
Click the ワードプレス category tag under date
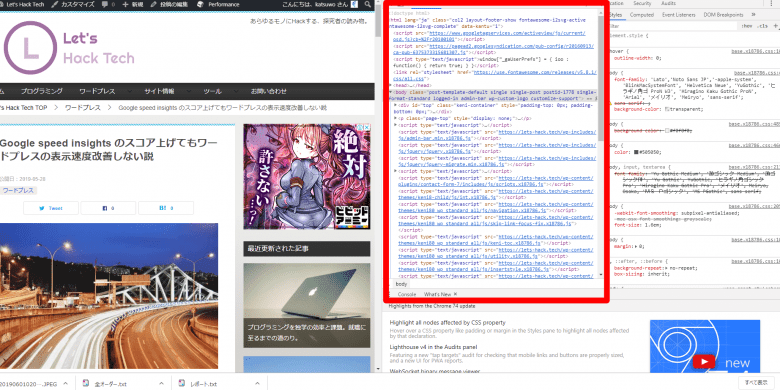[x=18, y=191]
